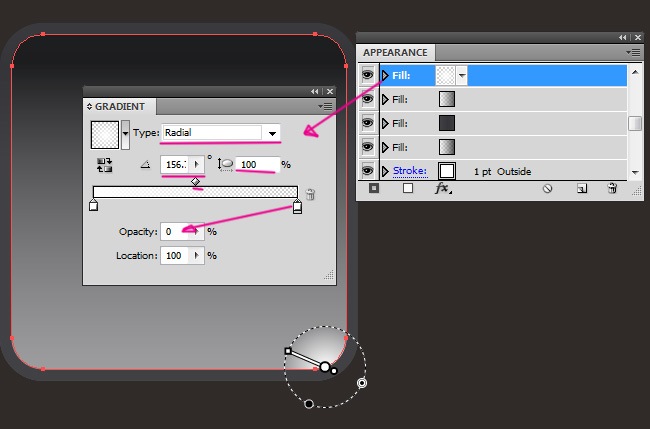Hide the selected top Fill attribute
The height and width of the screenshot is (429, 650).
pos(367,75)
